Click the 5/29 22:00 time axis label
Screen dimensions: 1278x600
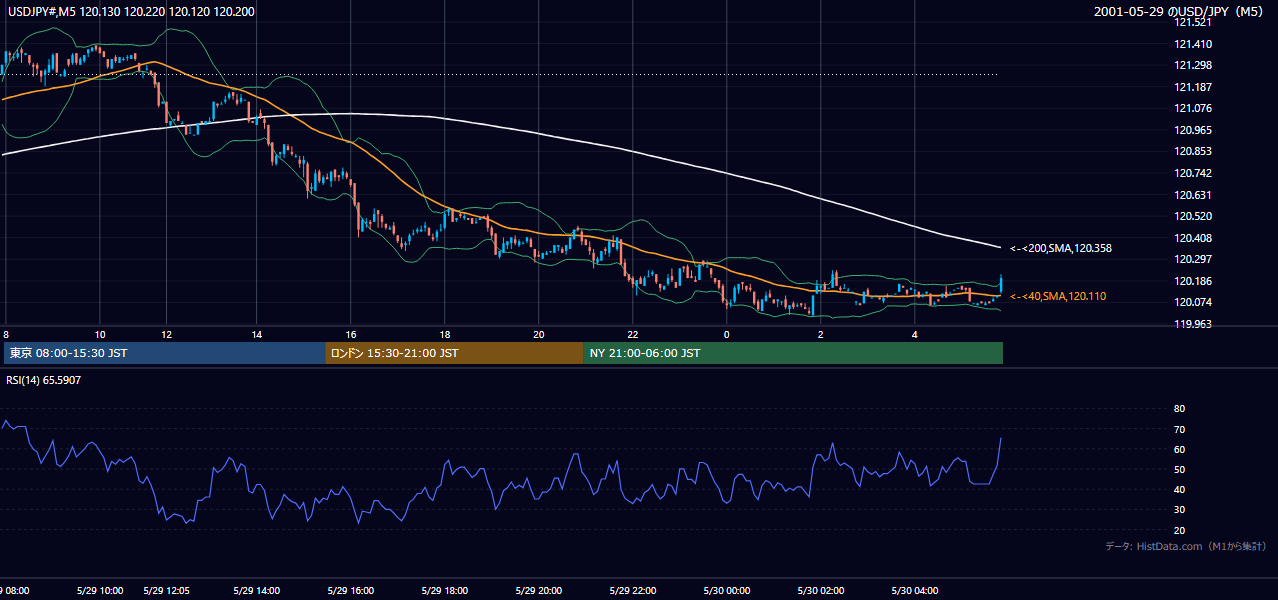tap(632, 590)
